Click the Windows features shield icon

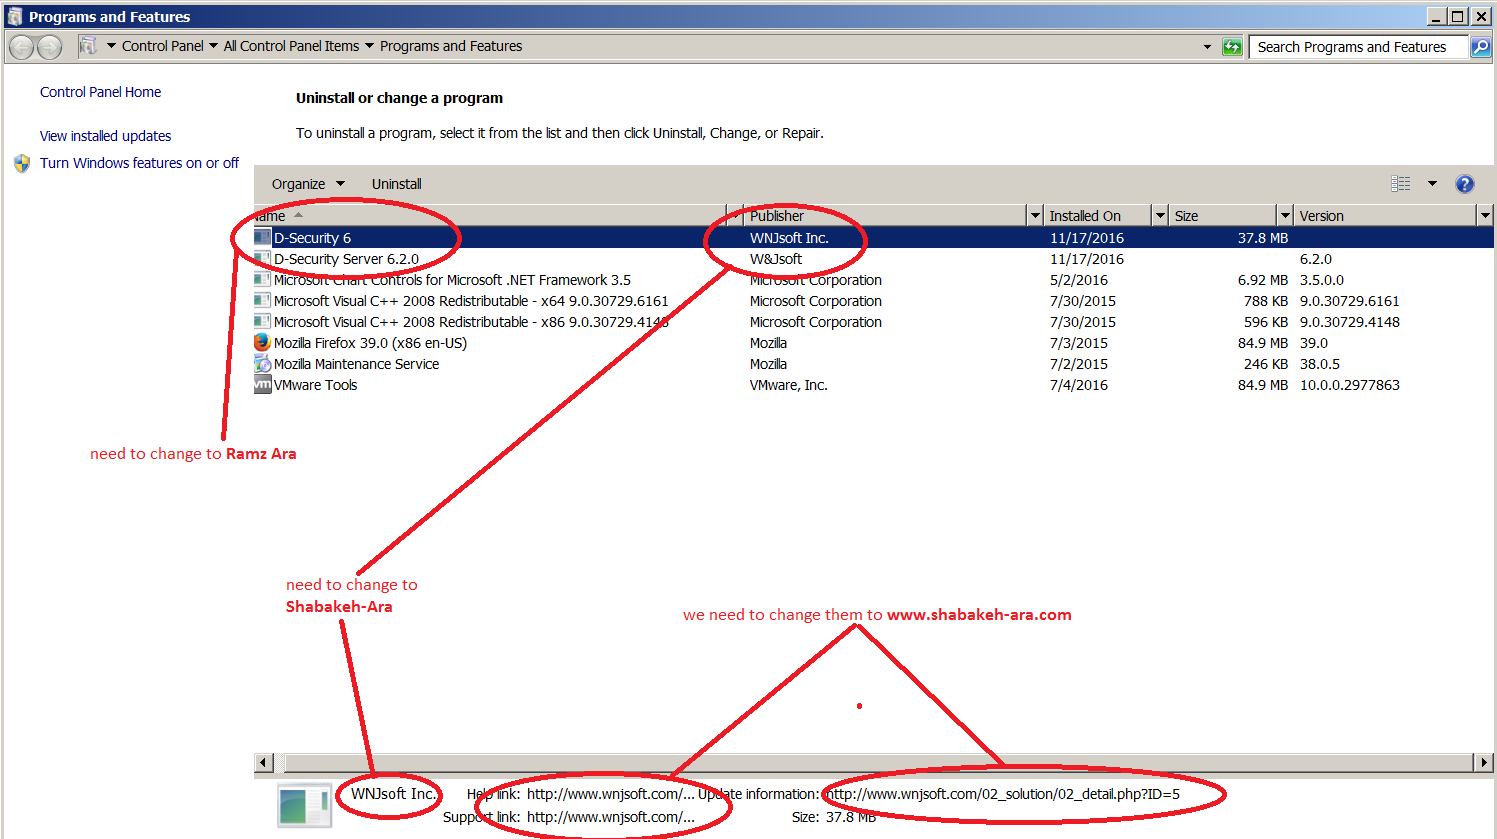tap(22, 163)
